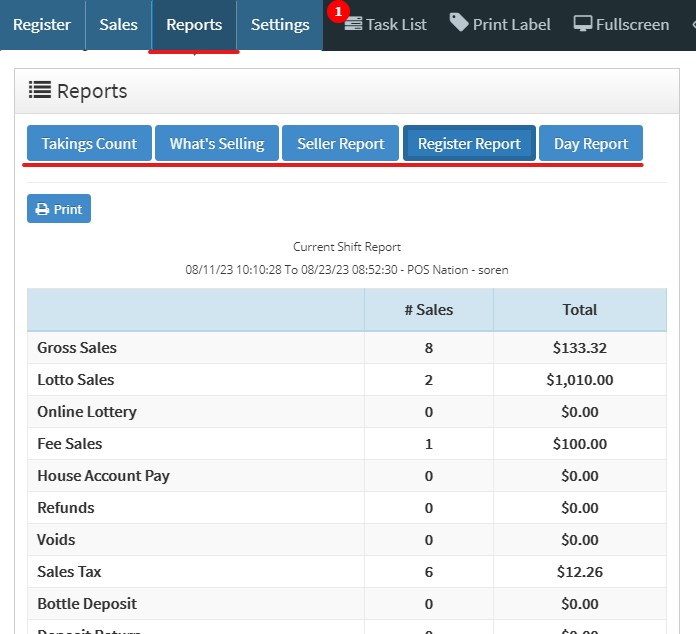Screen dimensions: 696x634
Task: Select the Refunds row label
Action: [x=66, y=507]
